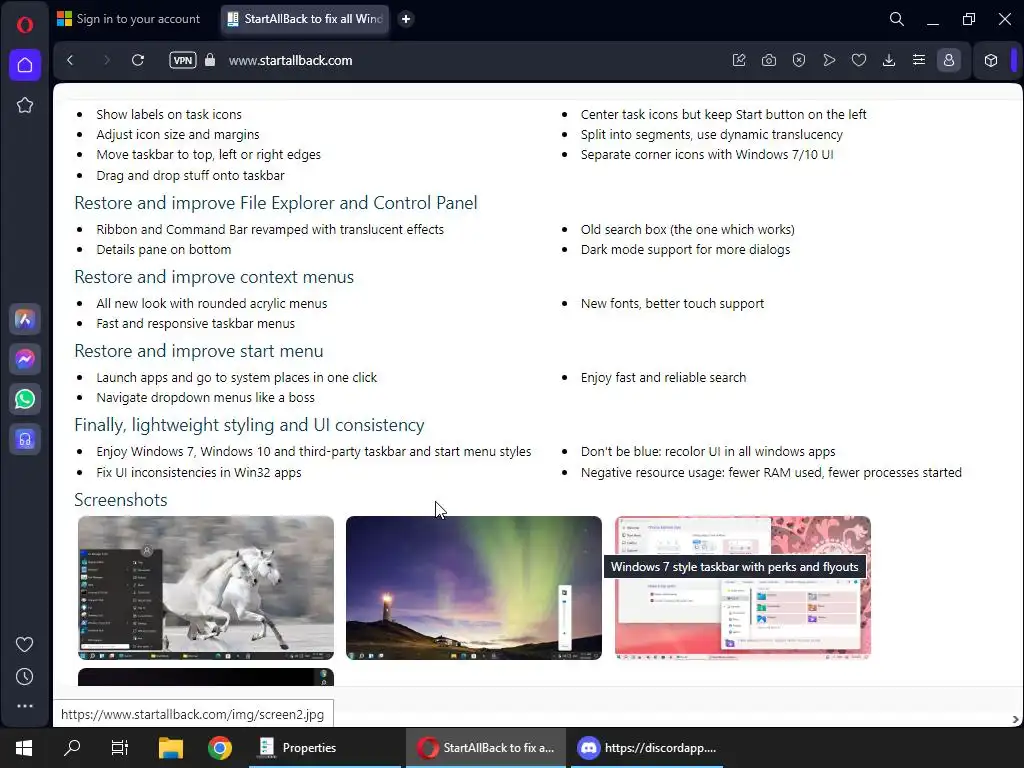Open File Explorer from taskbar

(x=170, y=748)
